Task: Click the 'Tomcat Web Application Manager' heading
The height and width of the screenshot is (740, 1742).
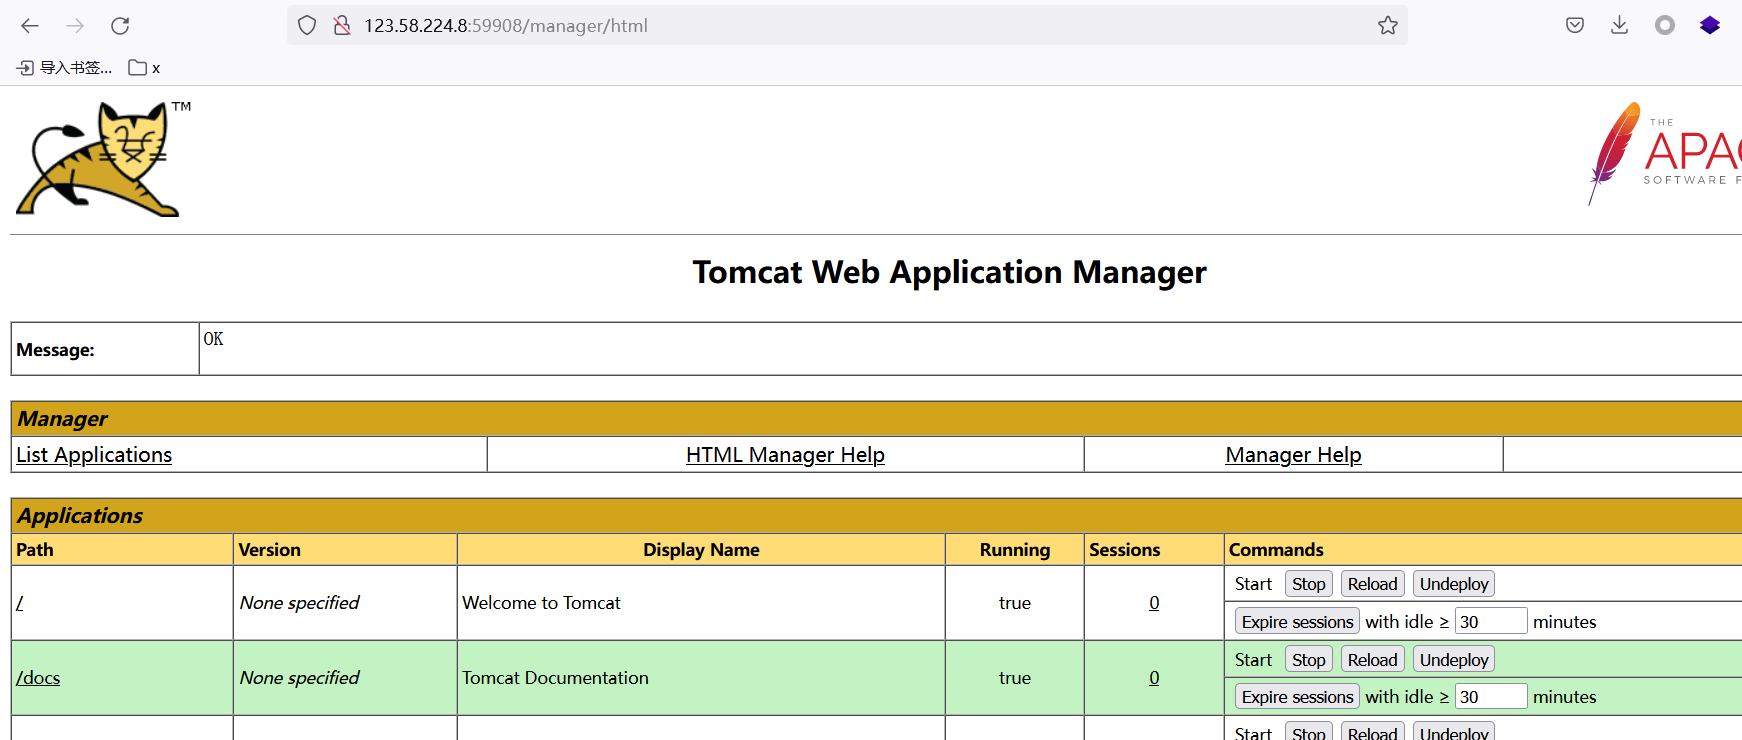Action: click(x=949, y=272)
